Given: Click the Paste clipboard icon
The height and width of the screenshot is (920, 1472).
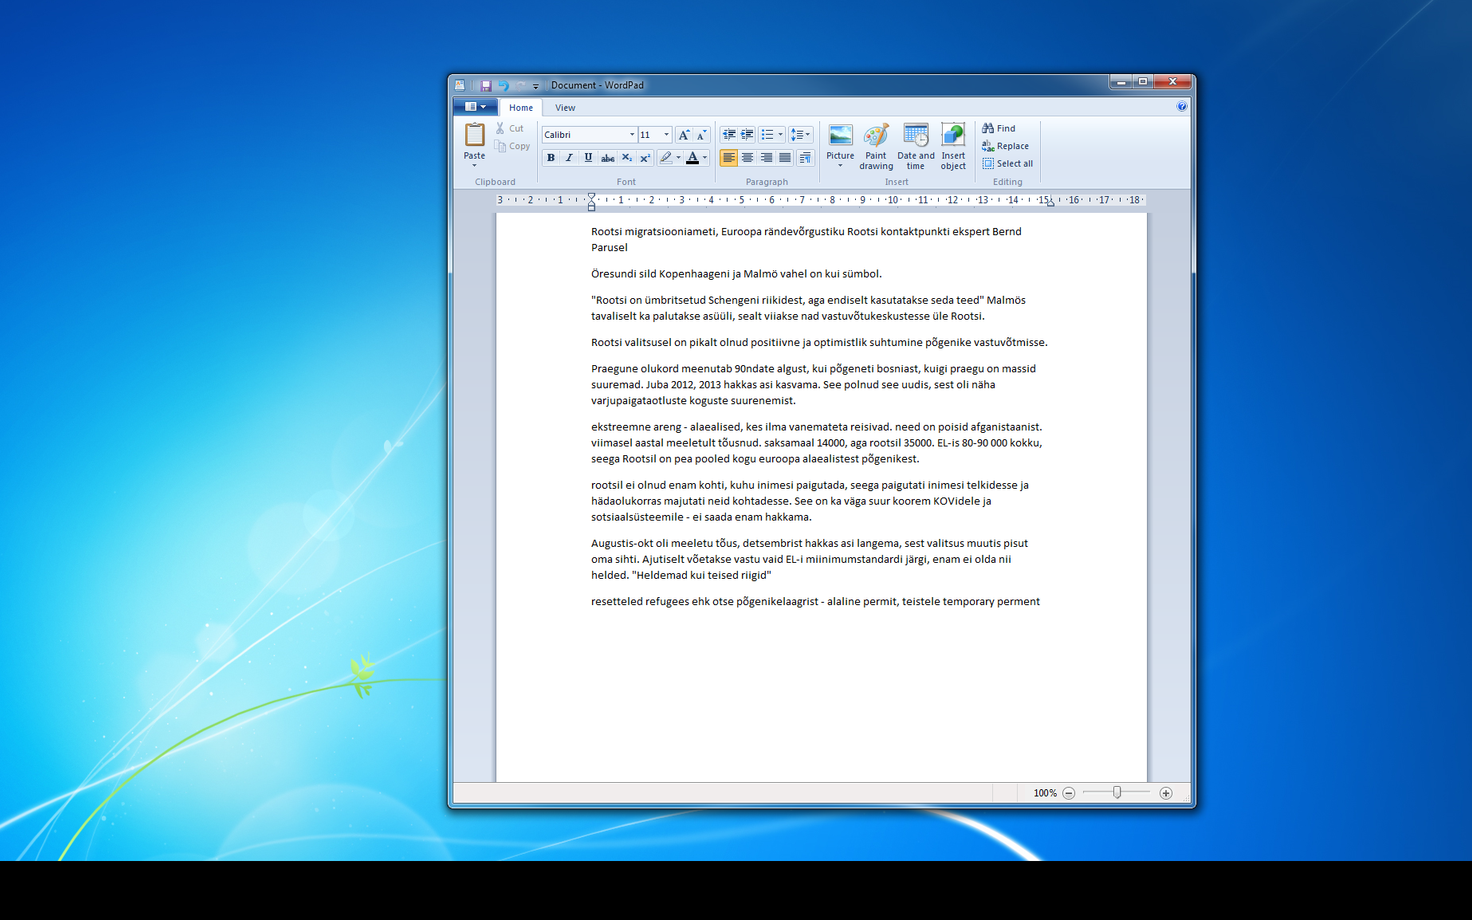Looking at the screenshot, I should [x=474, y=136].
